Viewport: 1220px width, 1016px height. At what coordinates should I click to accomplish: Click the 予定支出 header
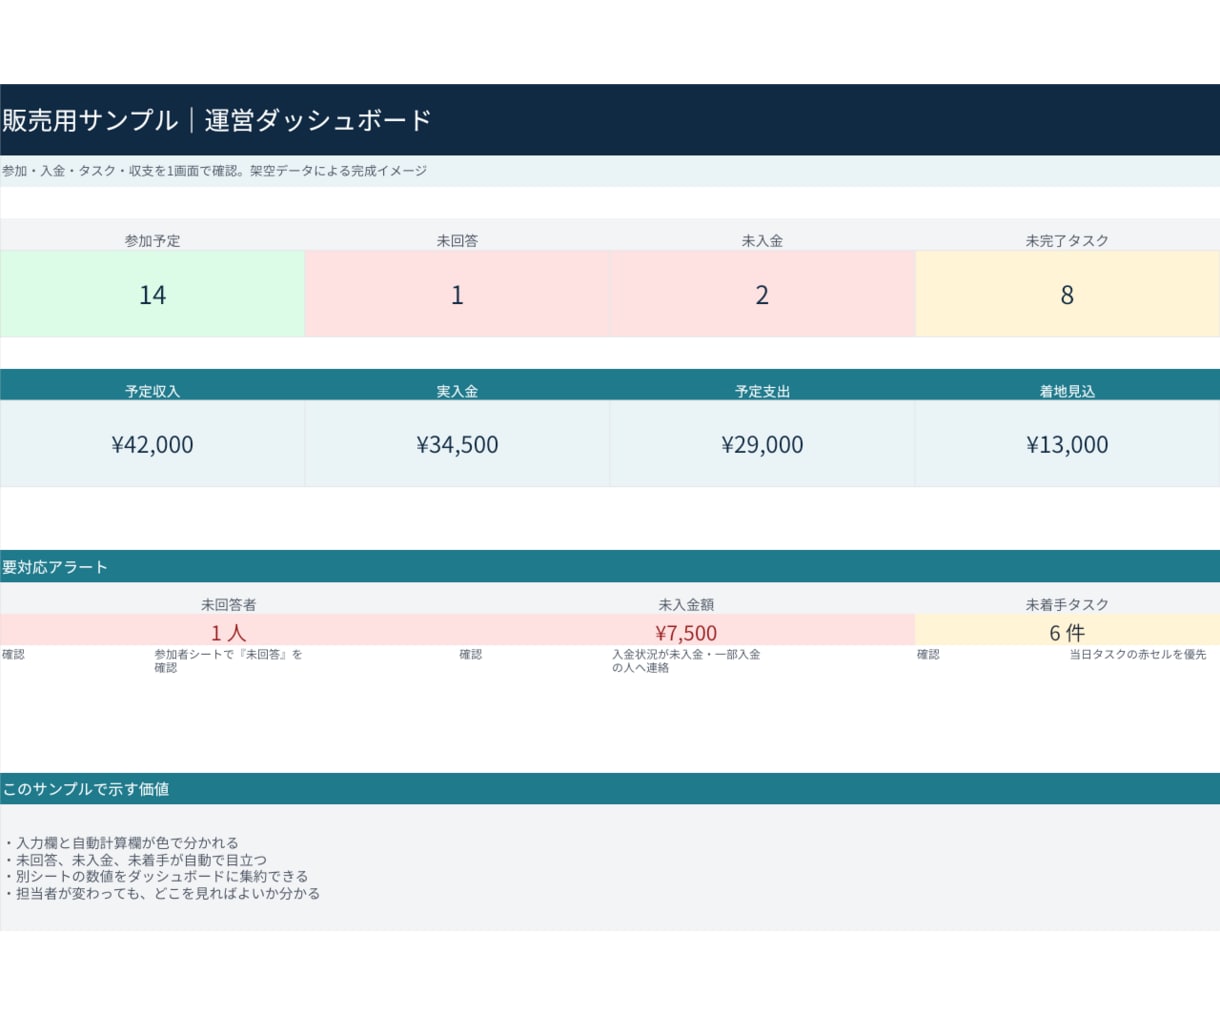tap(762, 392)
